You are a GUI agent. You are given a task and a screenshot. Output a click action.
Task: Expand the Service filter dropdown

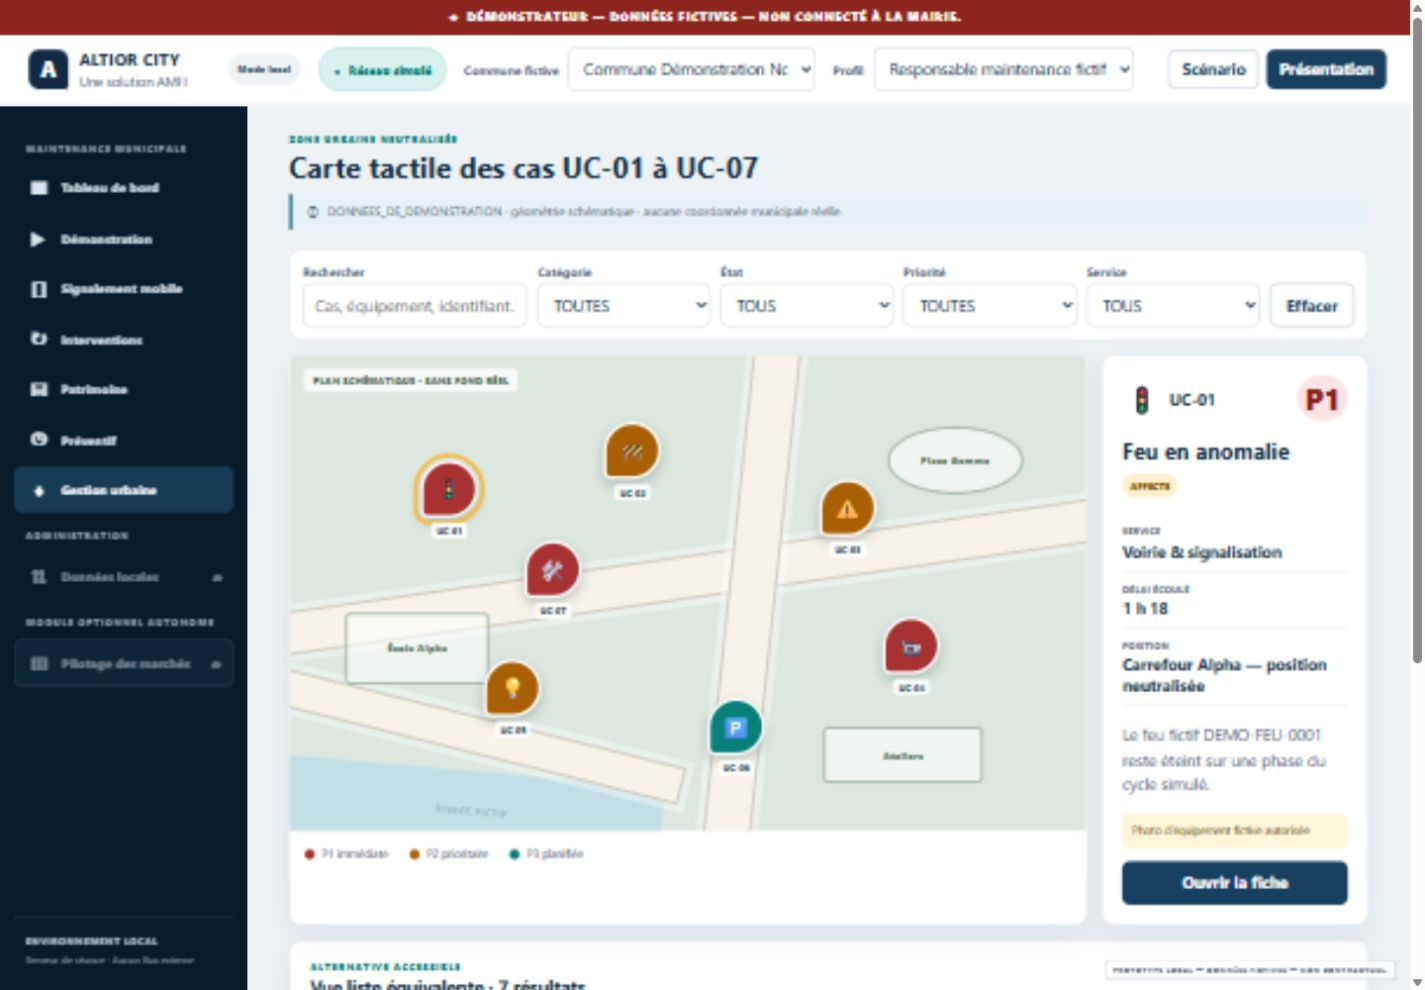[x=1173, y=306]
